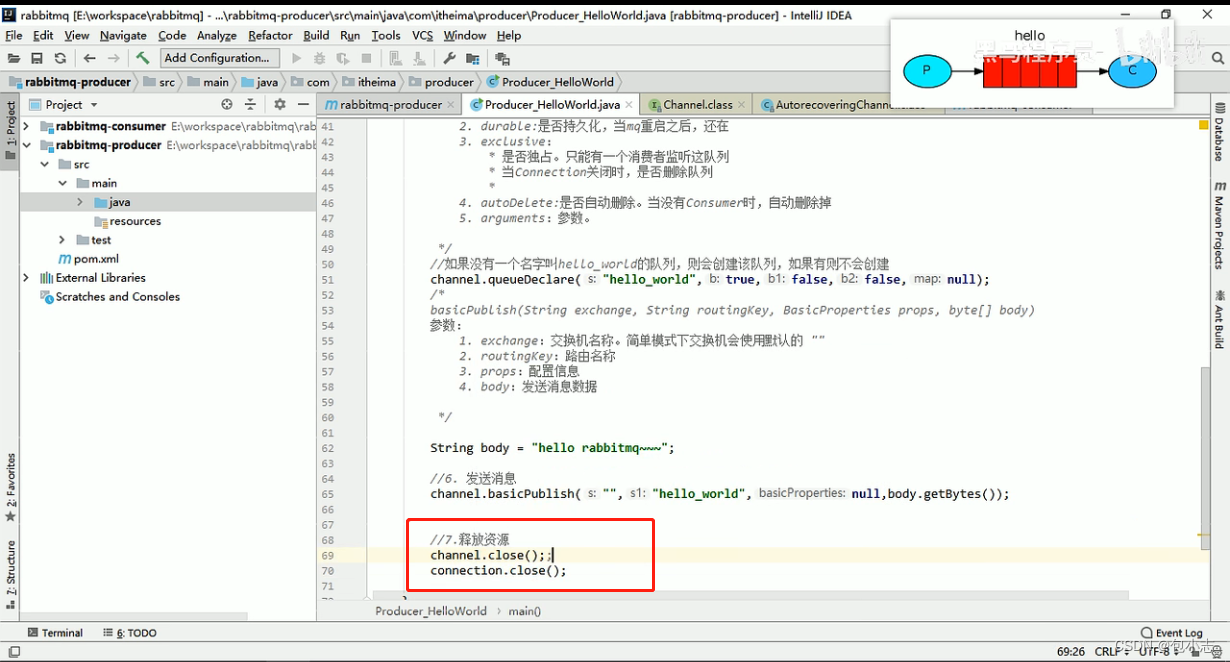Click the Synchronize refresh icon
The height and width of the screenshot is (662, 1230).
pos(60,59)
